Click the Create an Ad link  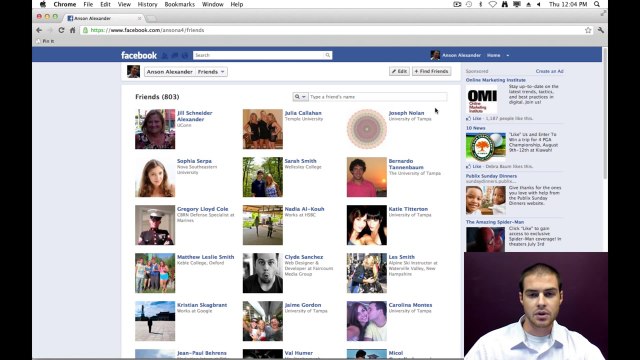pyautogui.click(x=549, y=71)
